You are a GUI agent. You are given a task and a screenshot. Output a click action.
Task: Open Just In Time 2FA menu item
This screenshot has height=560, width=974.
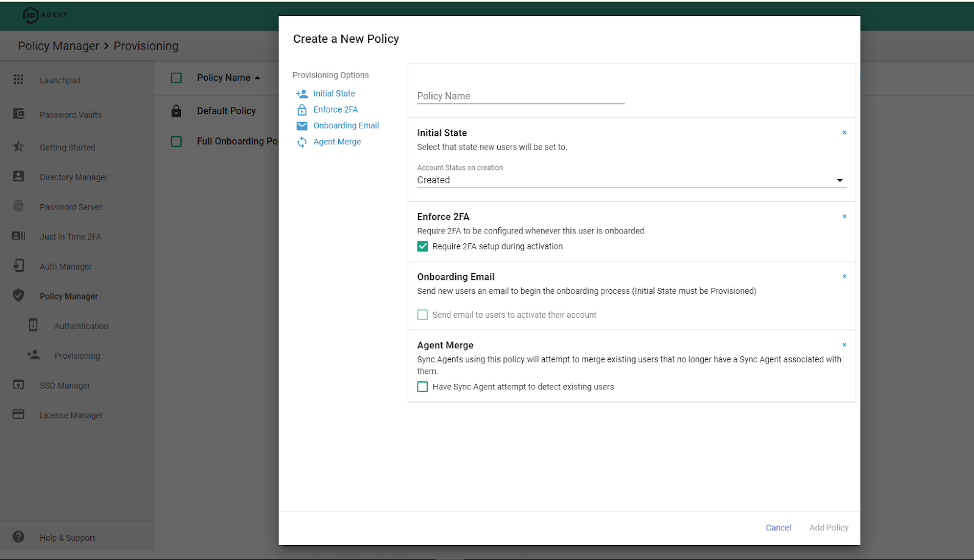(x=70, y=237)
